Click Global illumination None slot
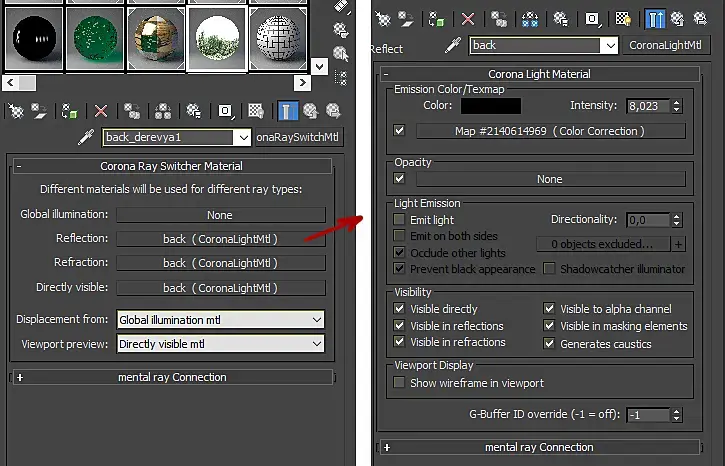 point(221,215)
